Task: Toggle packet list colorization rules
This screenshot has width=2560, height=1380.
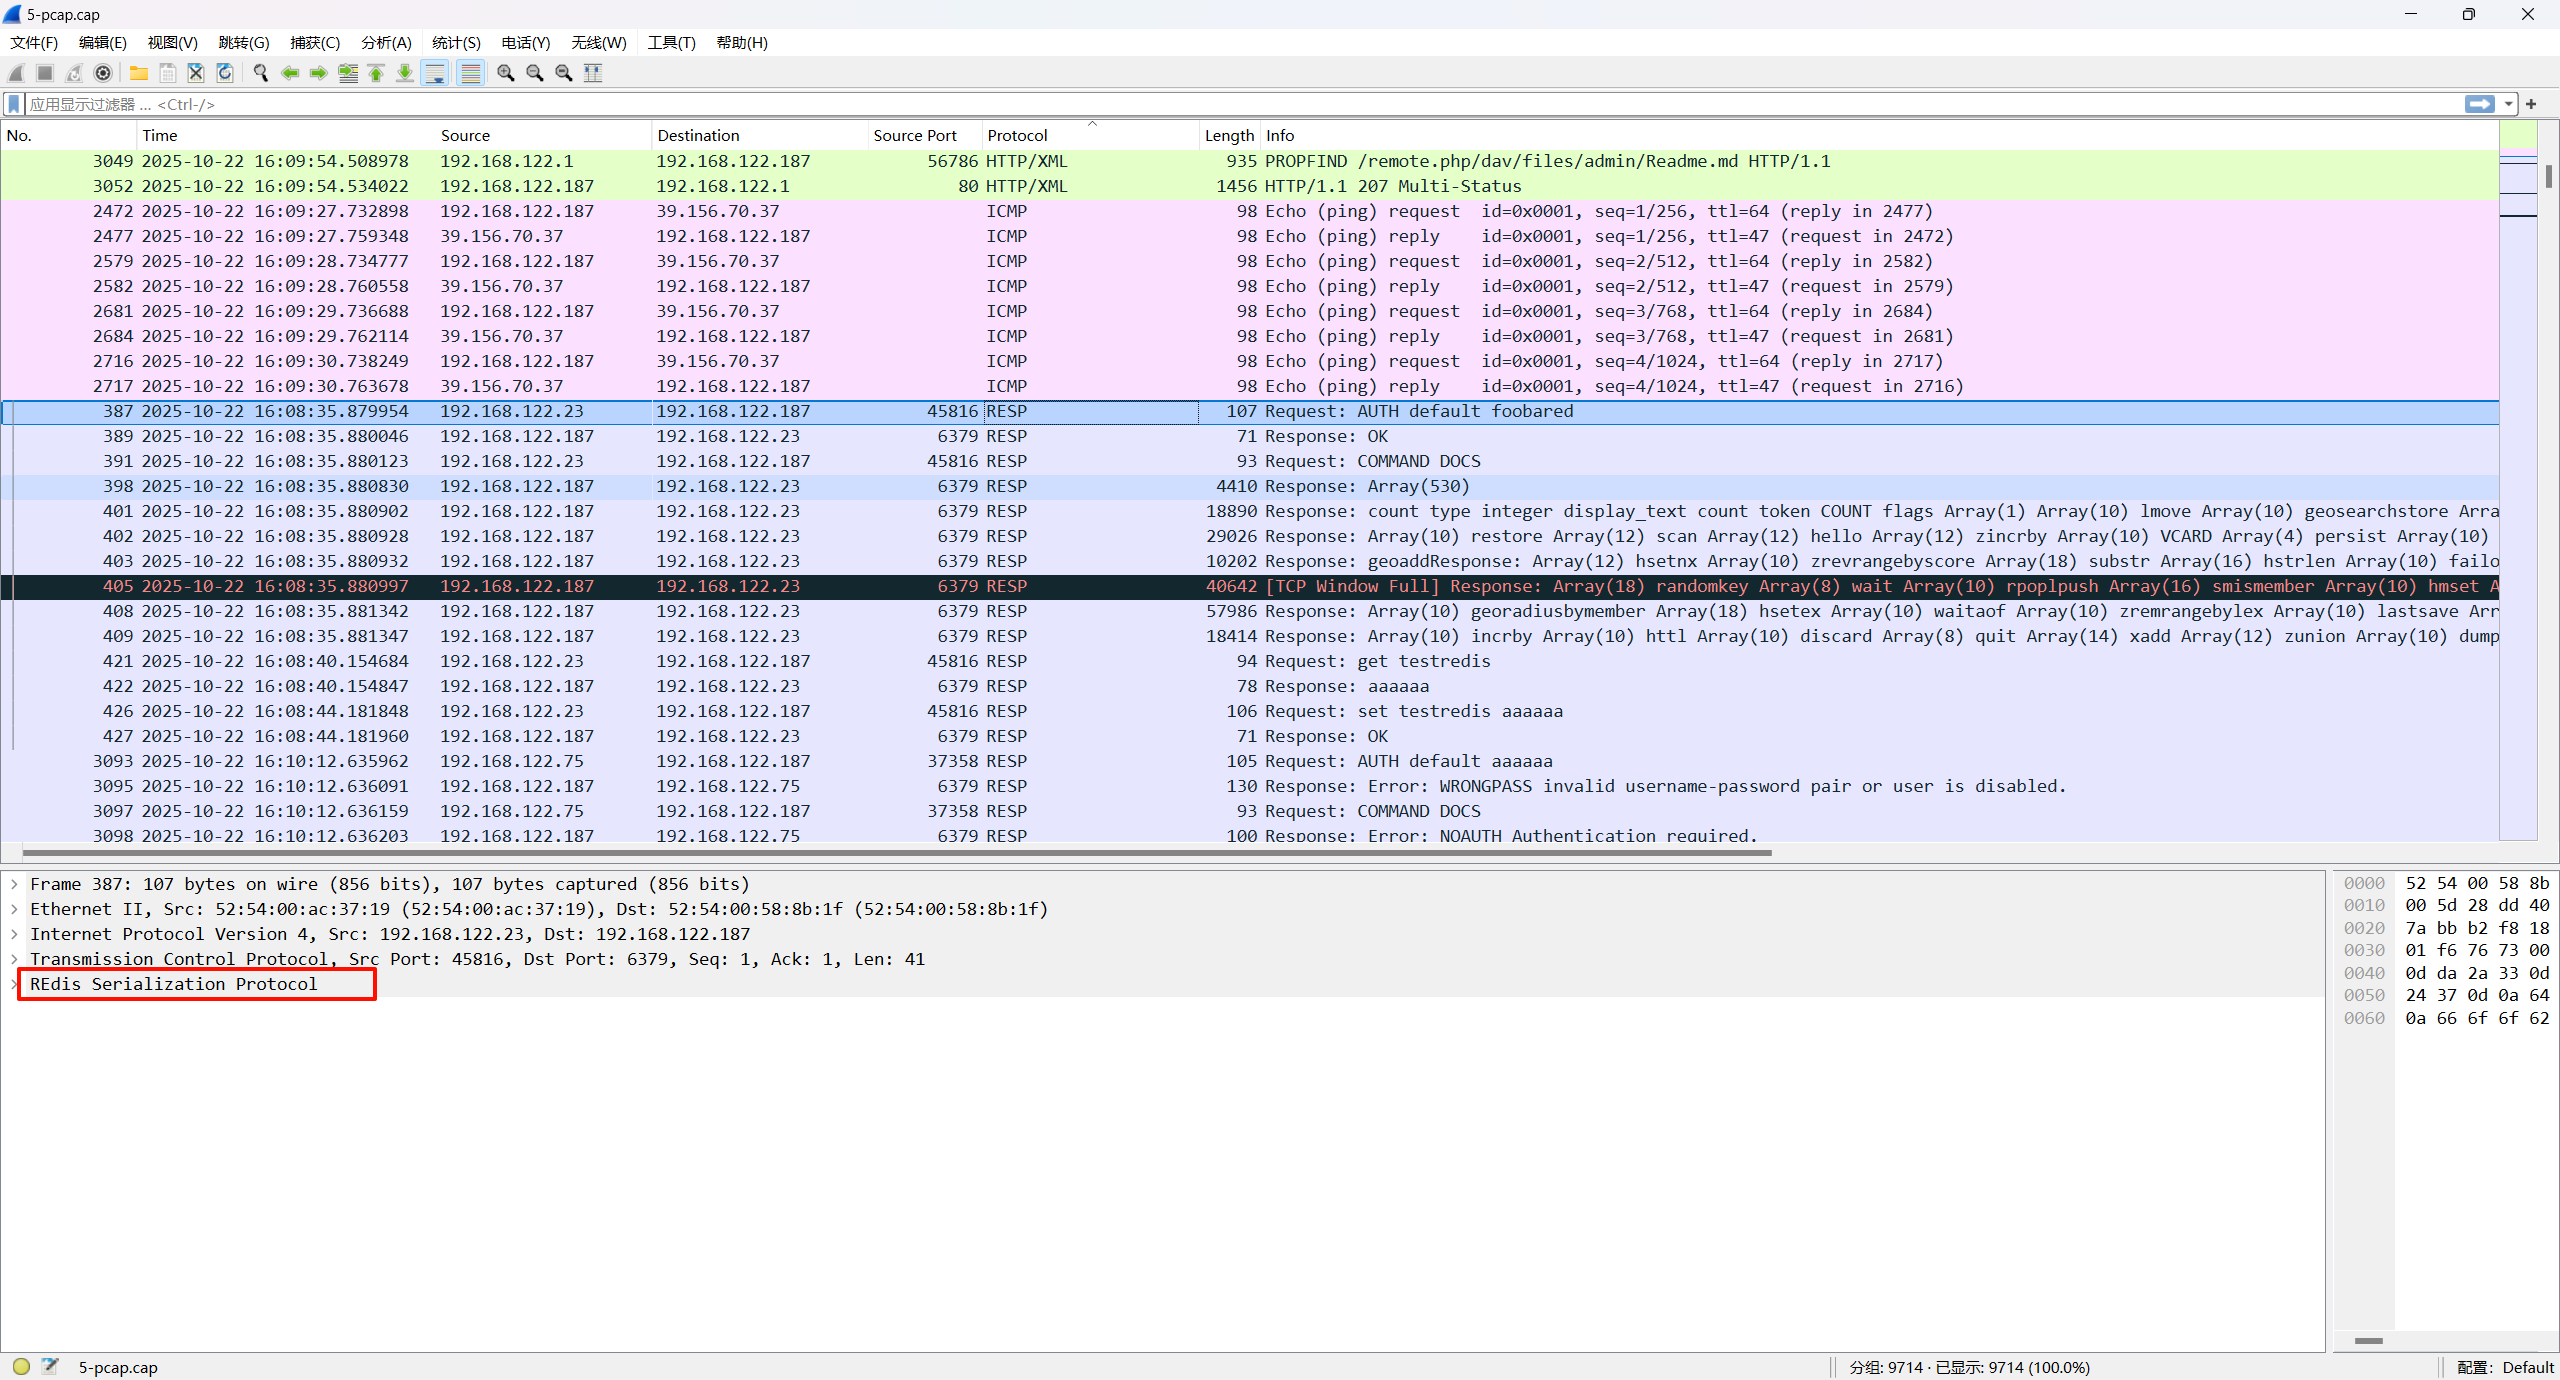Action: (x=470, y=73)
